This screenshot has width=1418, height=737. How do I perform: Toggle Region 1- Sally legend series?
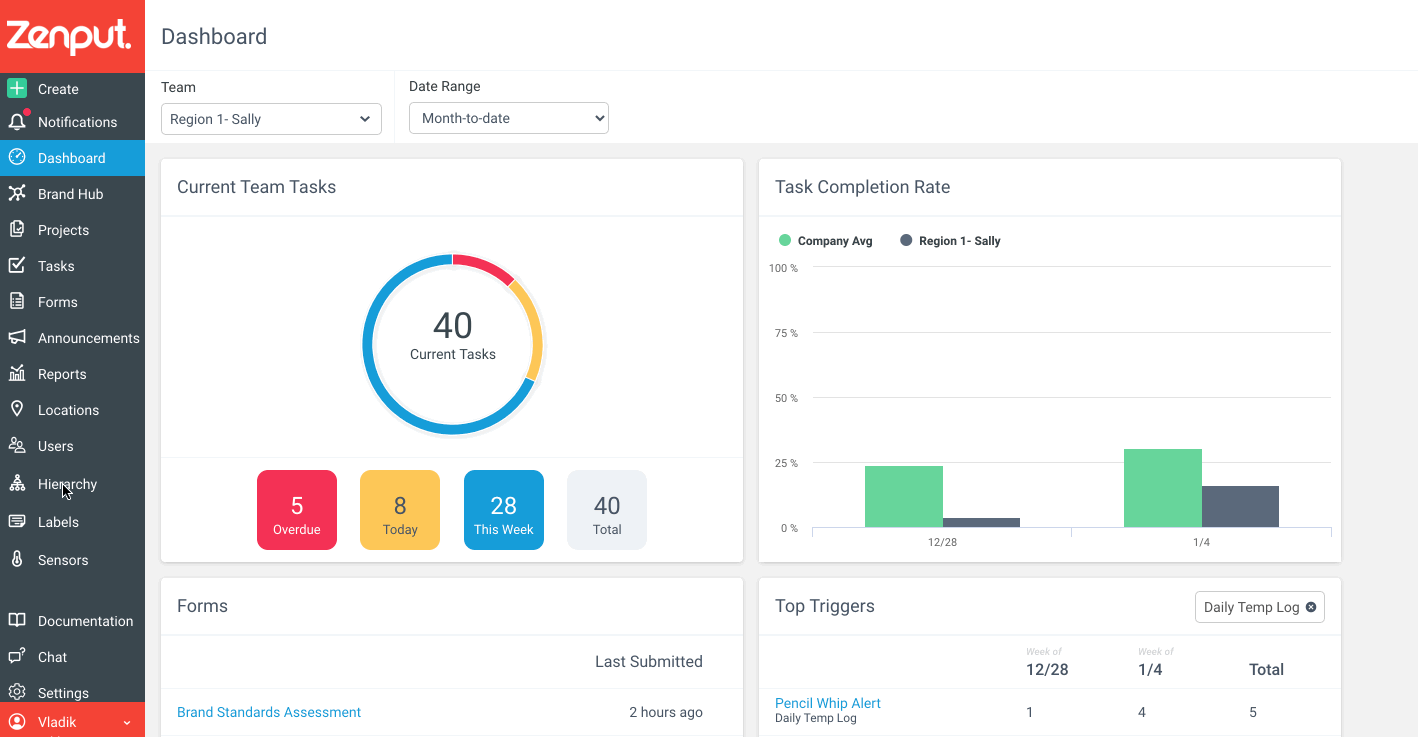(950, 241)
